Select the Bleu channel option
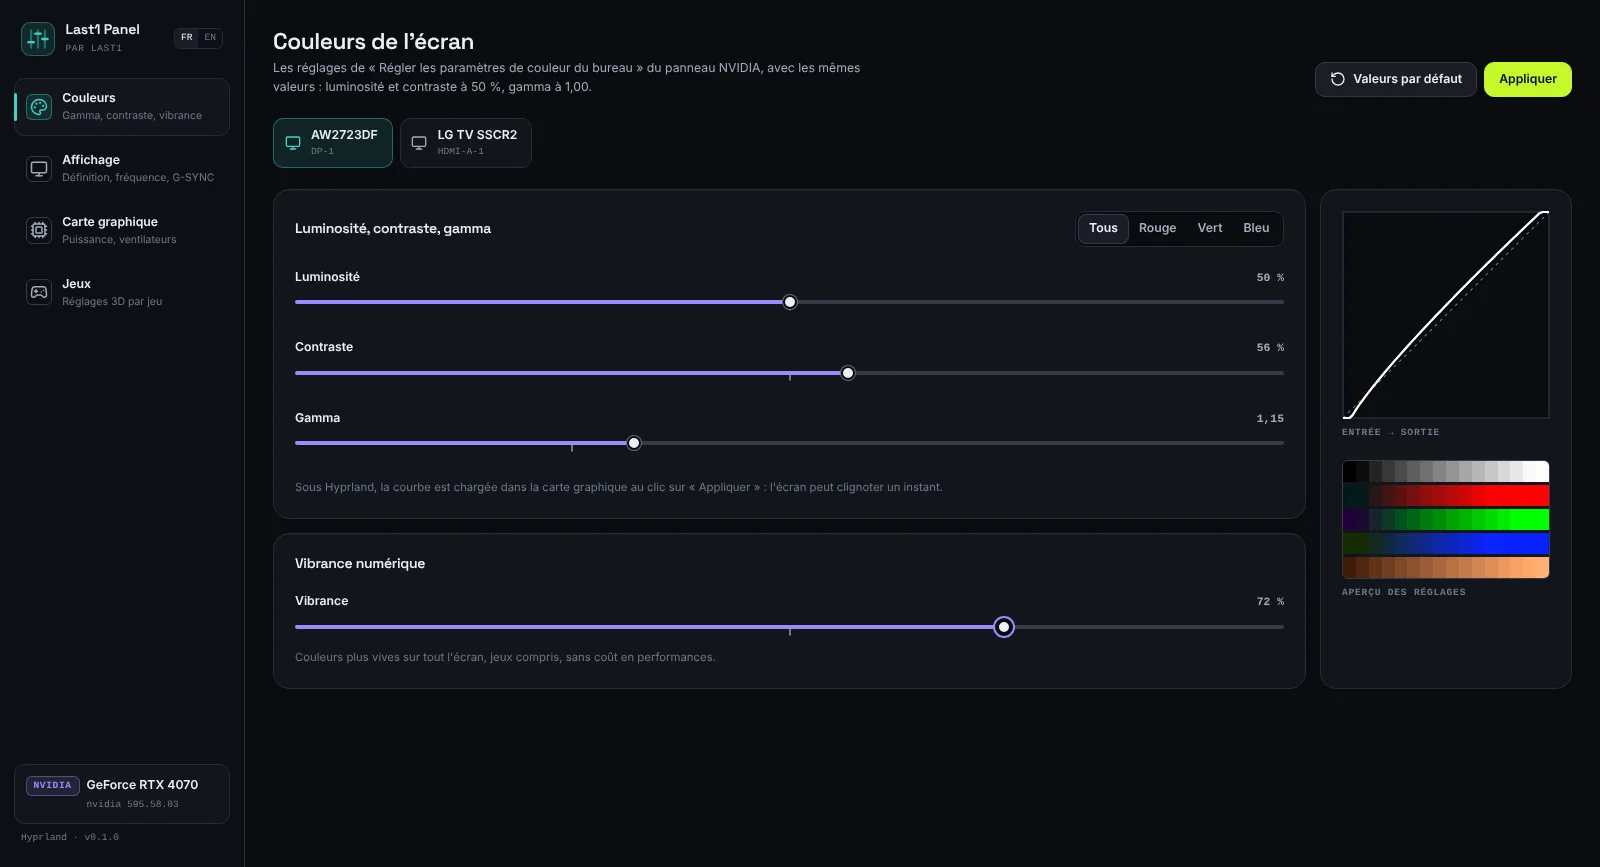Screen dimensions: 1600x867 point(1256,228)
